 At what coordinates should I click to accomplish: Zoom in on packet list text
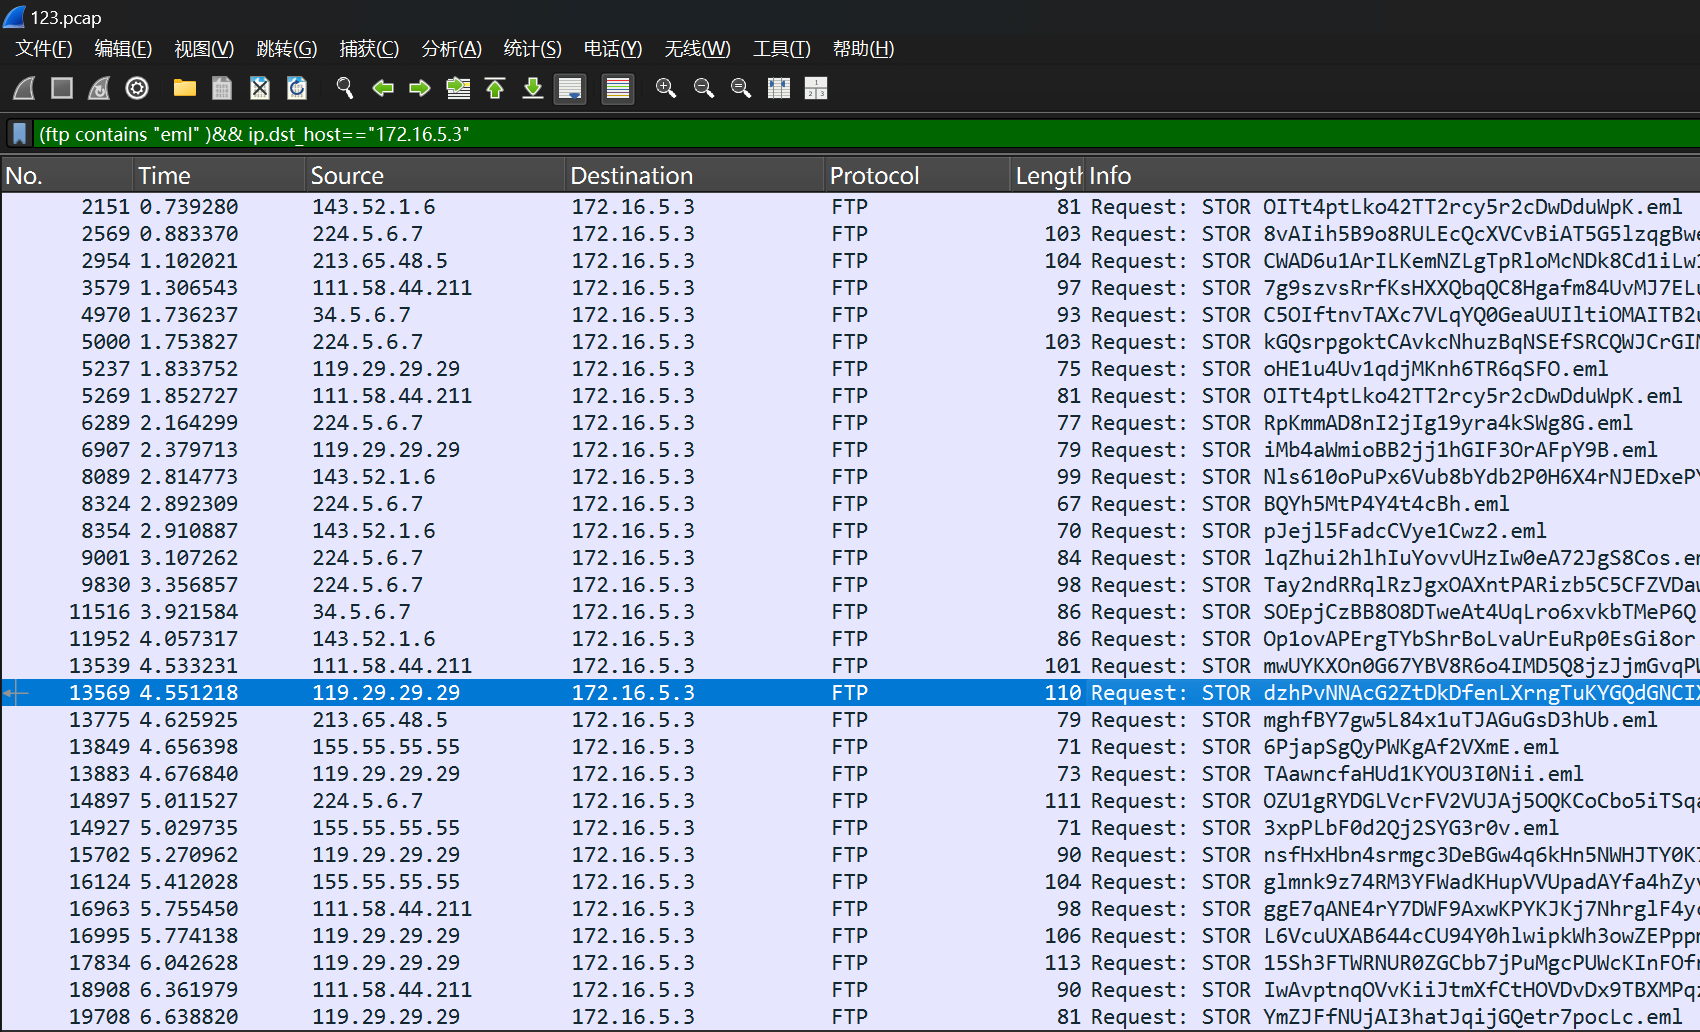tap(665, 88)
